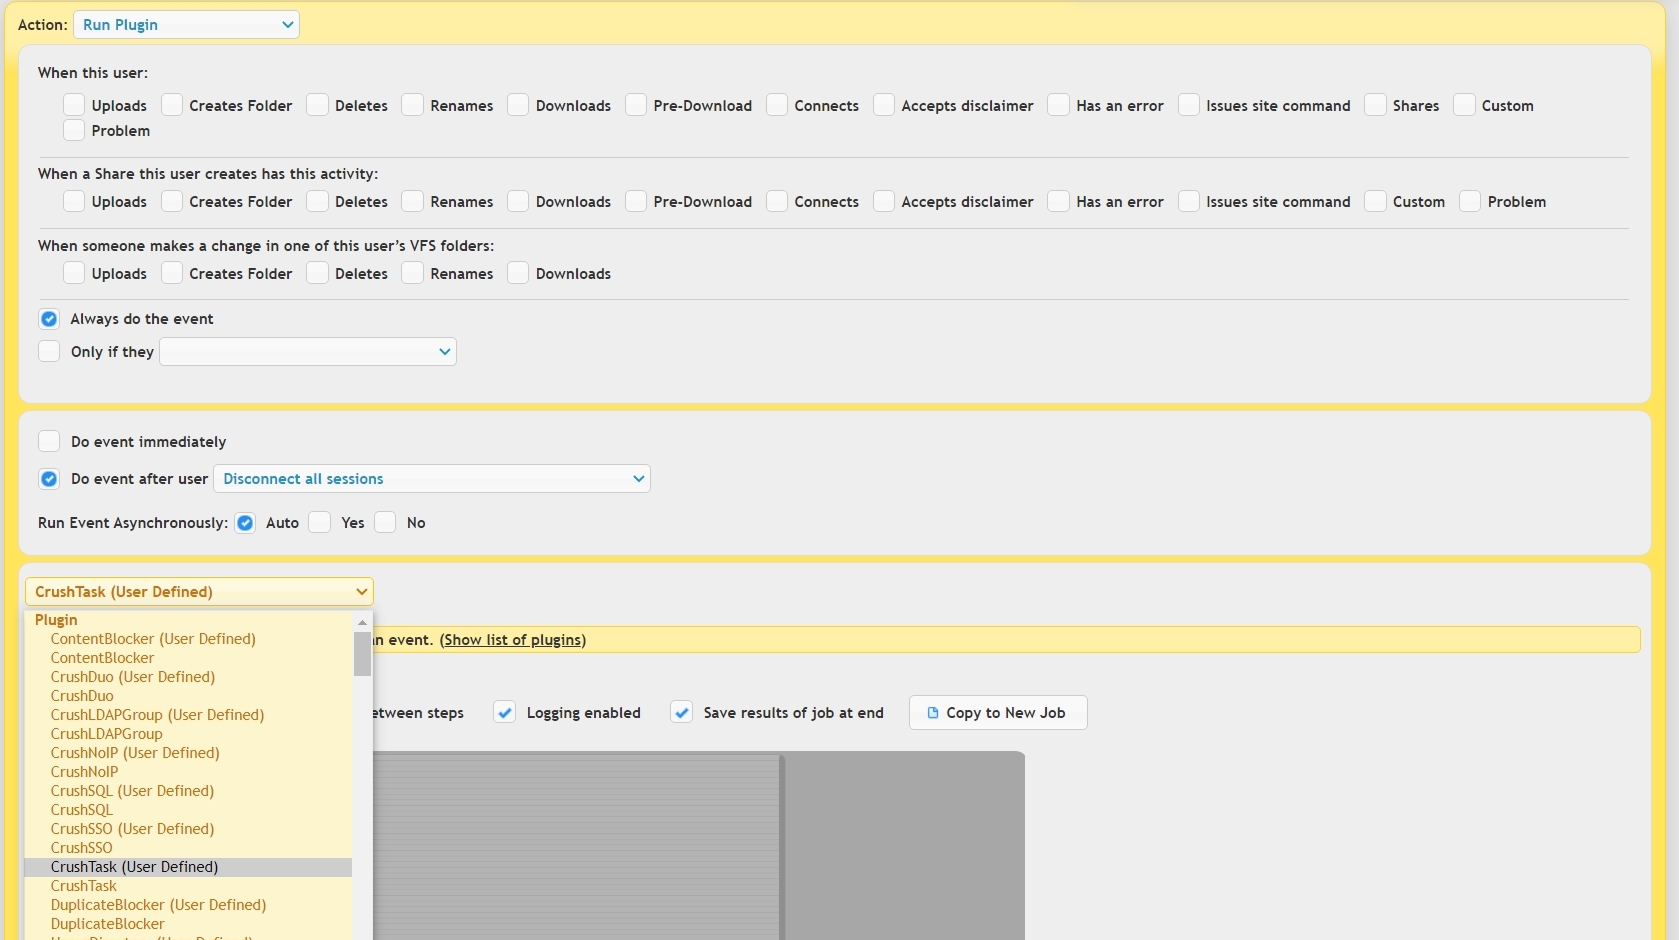Check Creates Folder under When this user
Screen dimensions: 1679x940
(172, 105)
